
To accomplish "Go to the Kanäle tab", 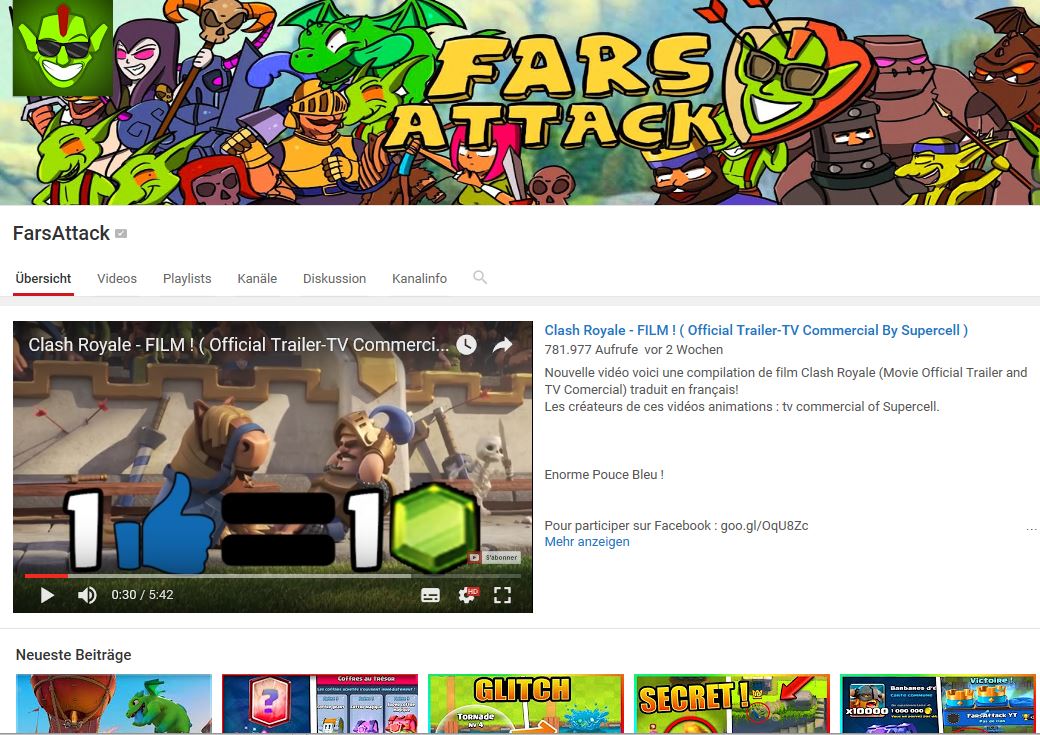I will tap(257, 279).
